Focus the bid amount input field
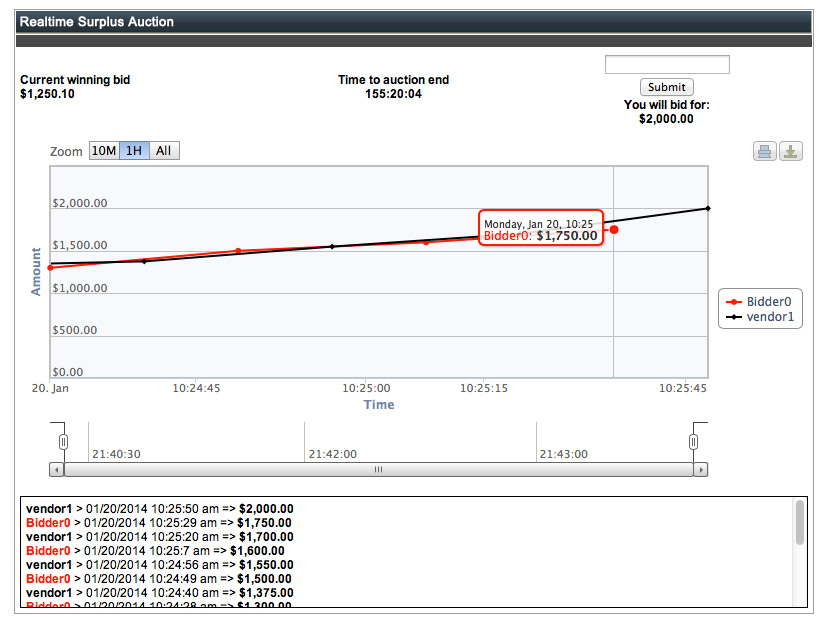Screen dimensions: 835x617 coord(667,65)
